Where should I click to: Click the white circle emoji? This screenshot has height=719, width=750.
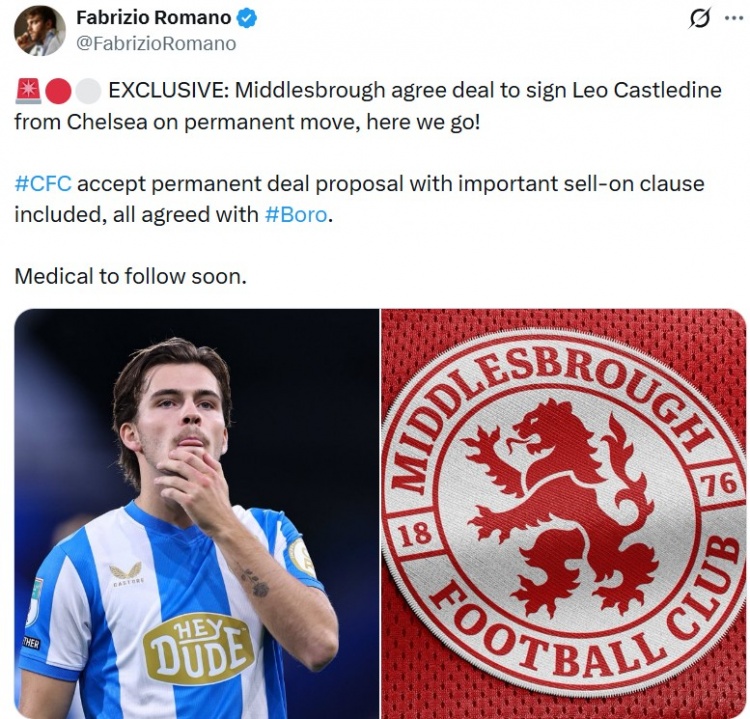88,91
